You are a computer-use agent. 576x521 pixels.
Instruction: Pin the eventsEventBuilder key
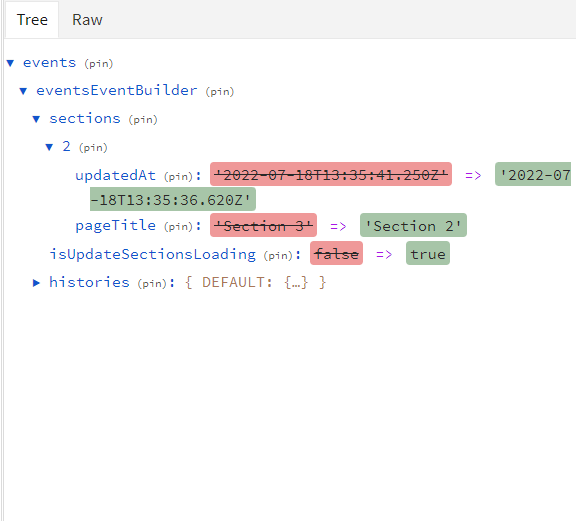click(x=220, y=91)
